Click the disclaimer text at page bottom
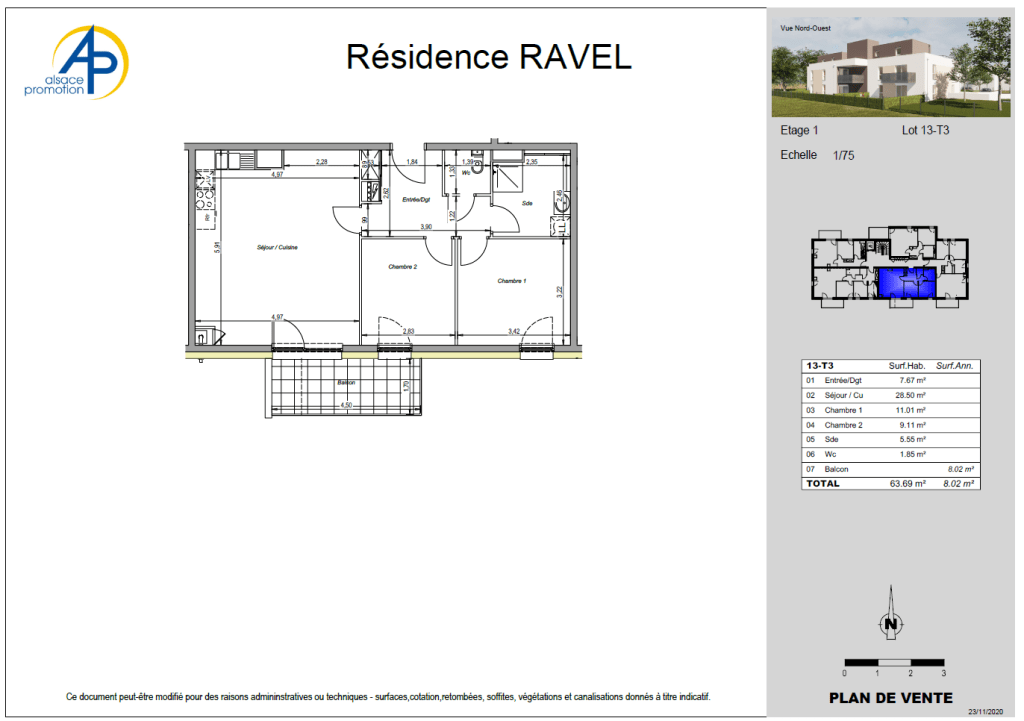Image resolution: width=1024 pixels, height=721 pixels. tap(388, 697)
